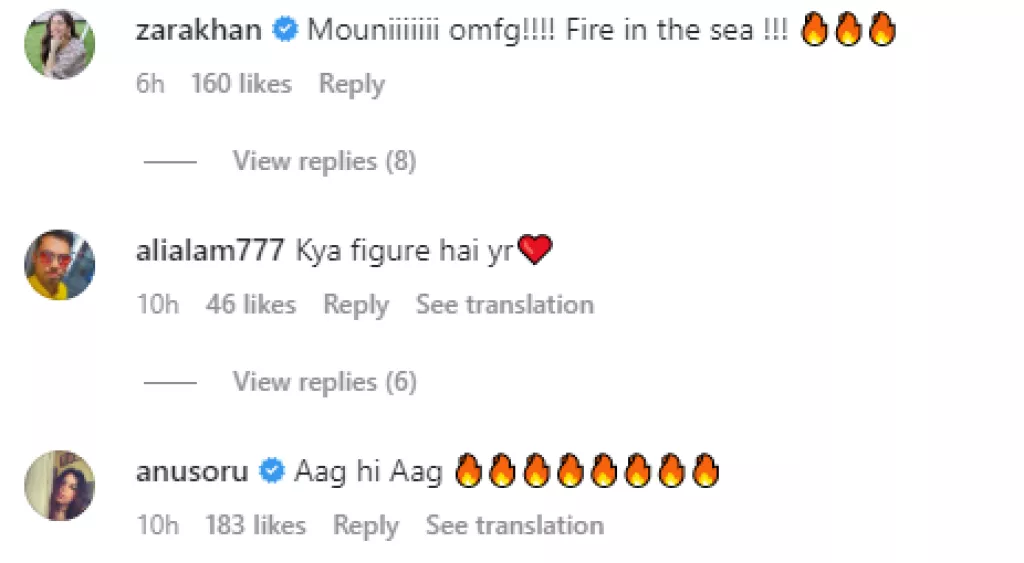Reply to zarakhan's comment
The width and height of the screenshot is (1024, 563).
[351, 84]
